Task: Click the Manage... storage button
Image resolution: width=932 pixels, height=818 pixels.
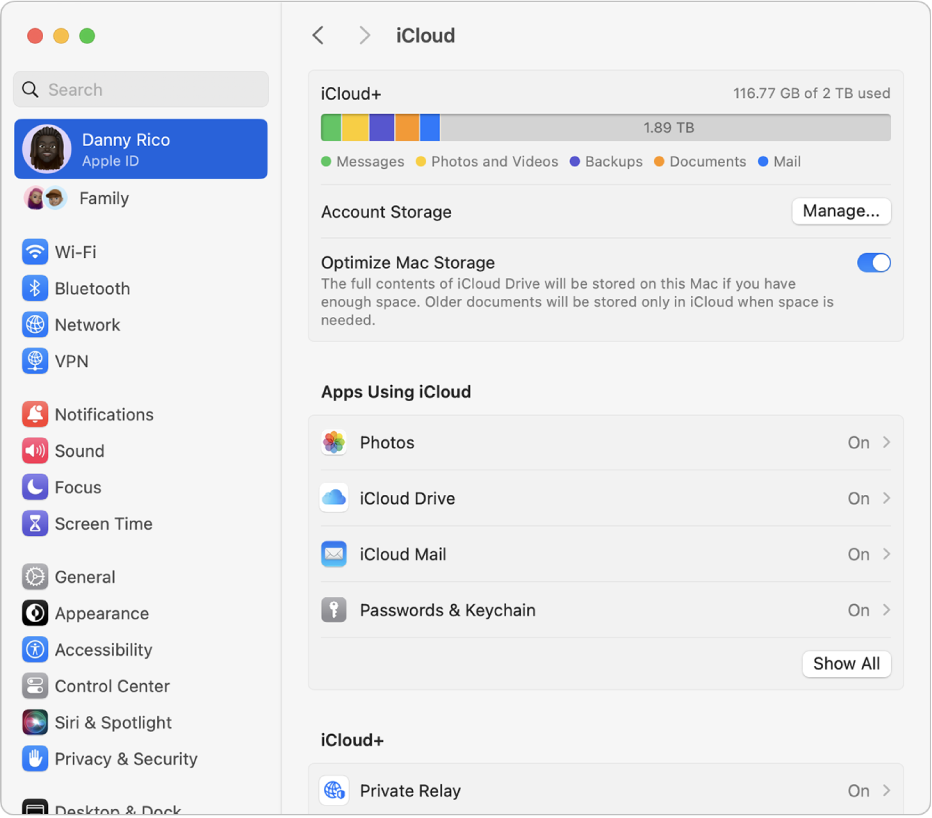Action: 841,211
